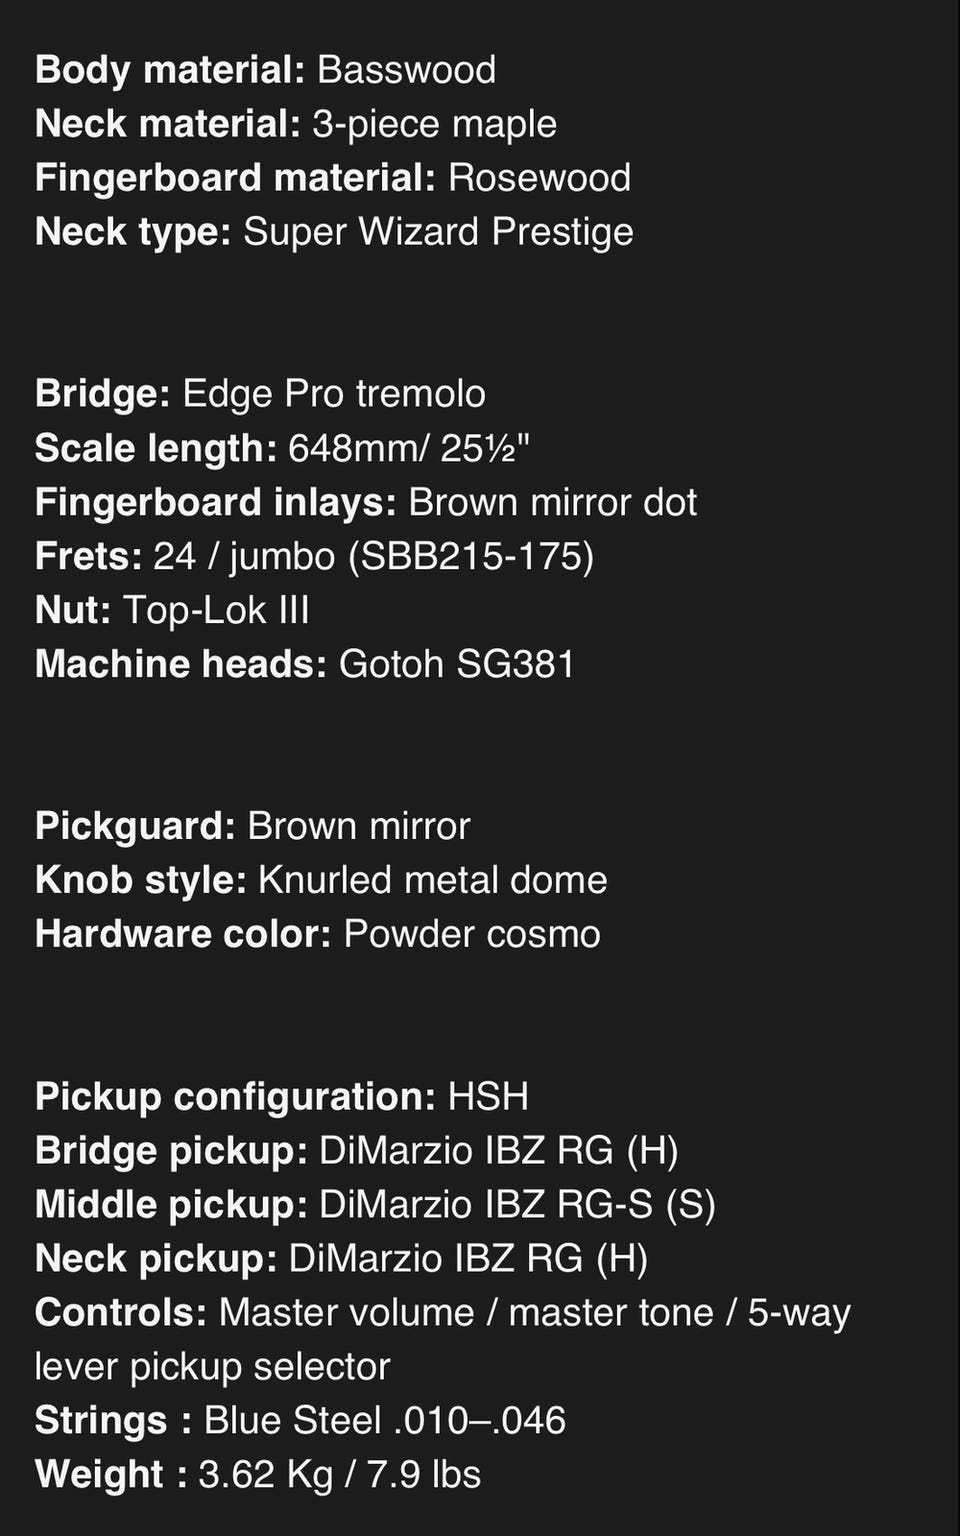Tap the "Frets" specification label
Image resolution: width=960 pixels, height=1536 pixels.
pos(88,556)
